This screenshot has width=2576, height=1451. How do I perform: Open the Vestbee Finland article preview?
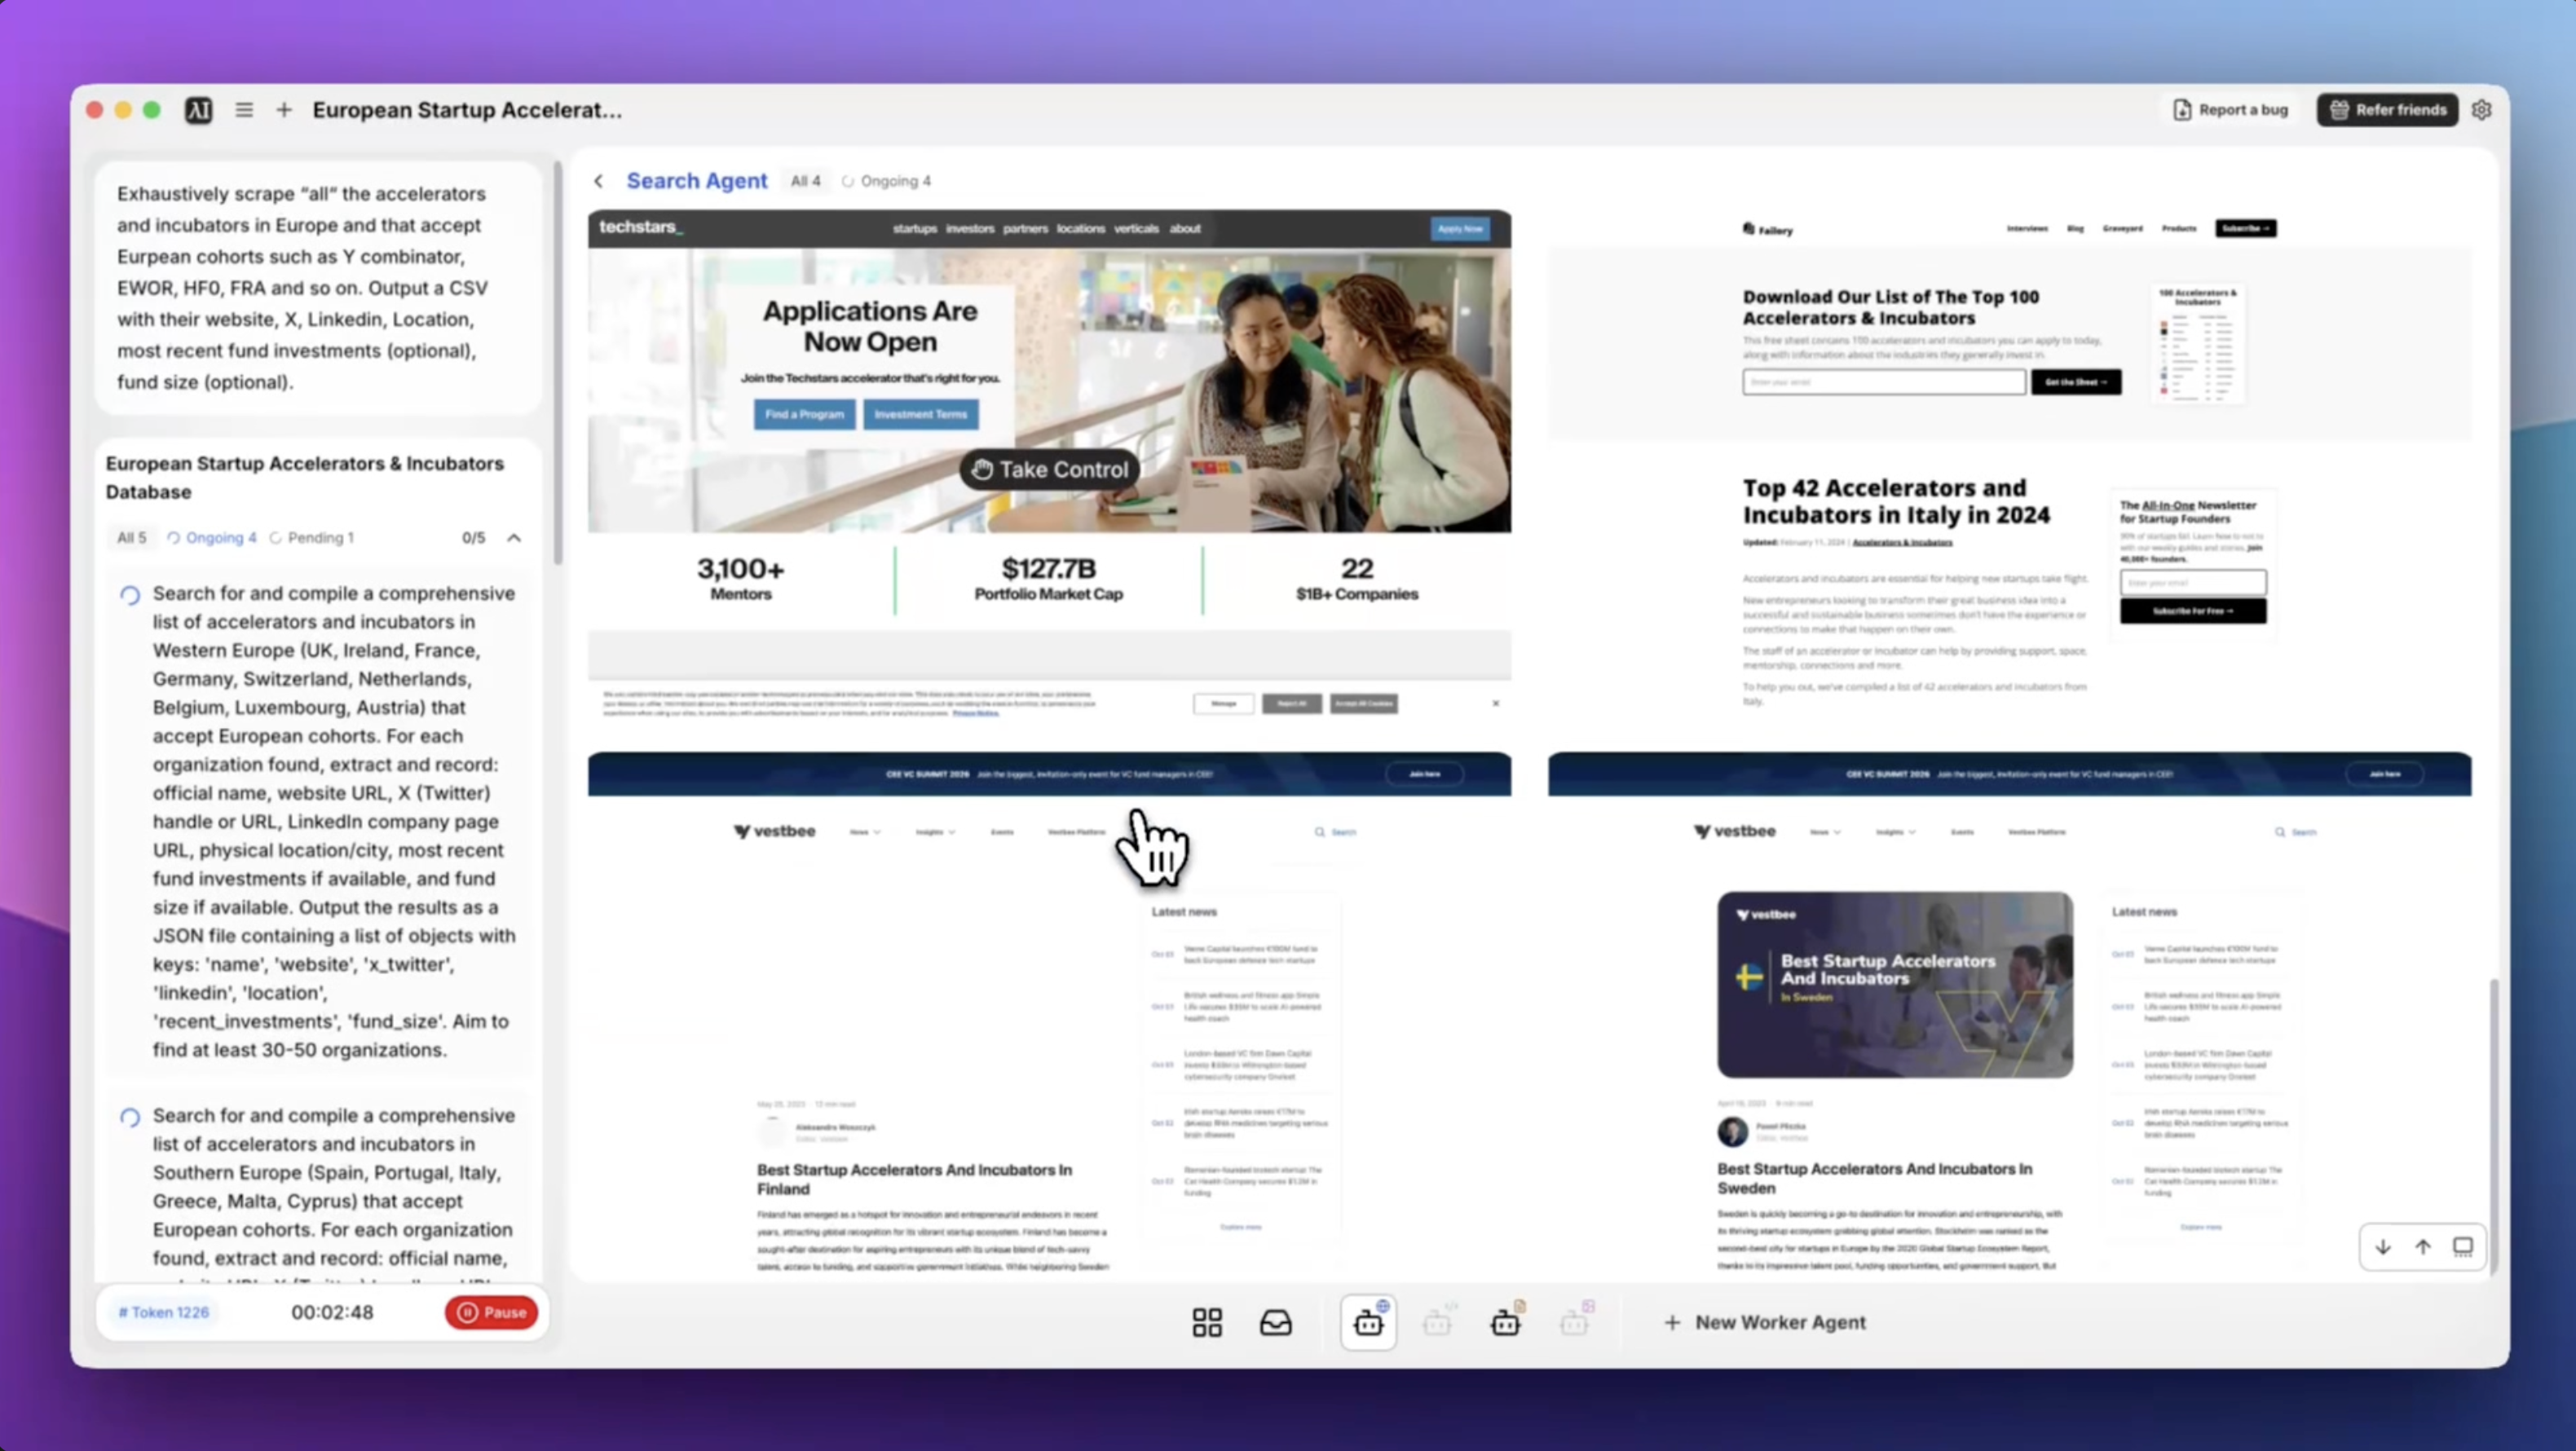1049,1012
